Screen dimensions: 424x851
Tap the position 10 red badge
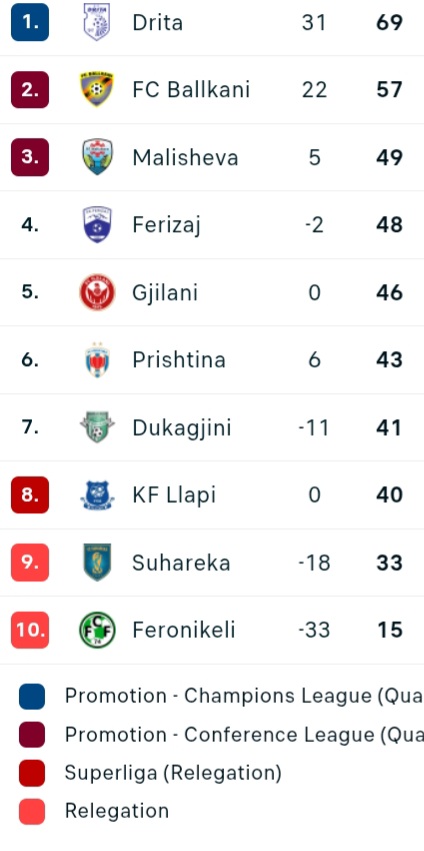[x=30, y=630]
